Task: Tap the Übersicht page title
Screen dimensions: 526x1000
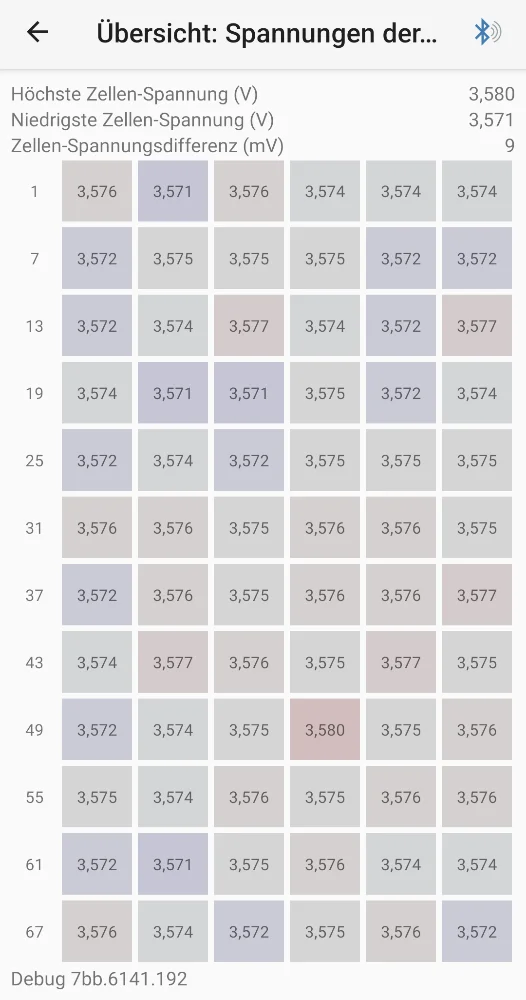Action: 267,33
